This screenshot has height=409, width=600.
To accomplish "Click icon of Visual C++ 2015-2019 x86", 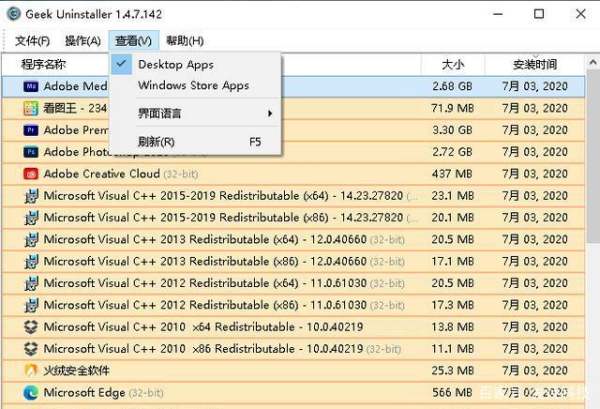I will tap(31, 218).
